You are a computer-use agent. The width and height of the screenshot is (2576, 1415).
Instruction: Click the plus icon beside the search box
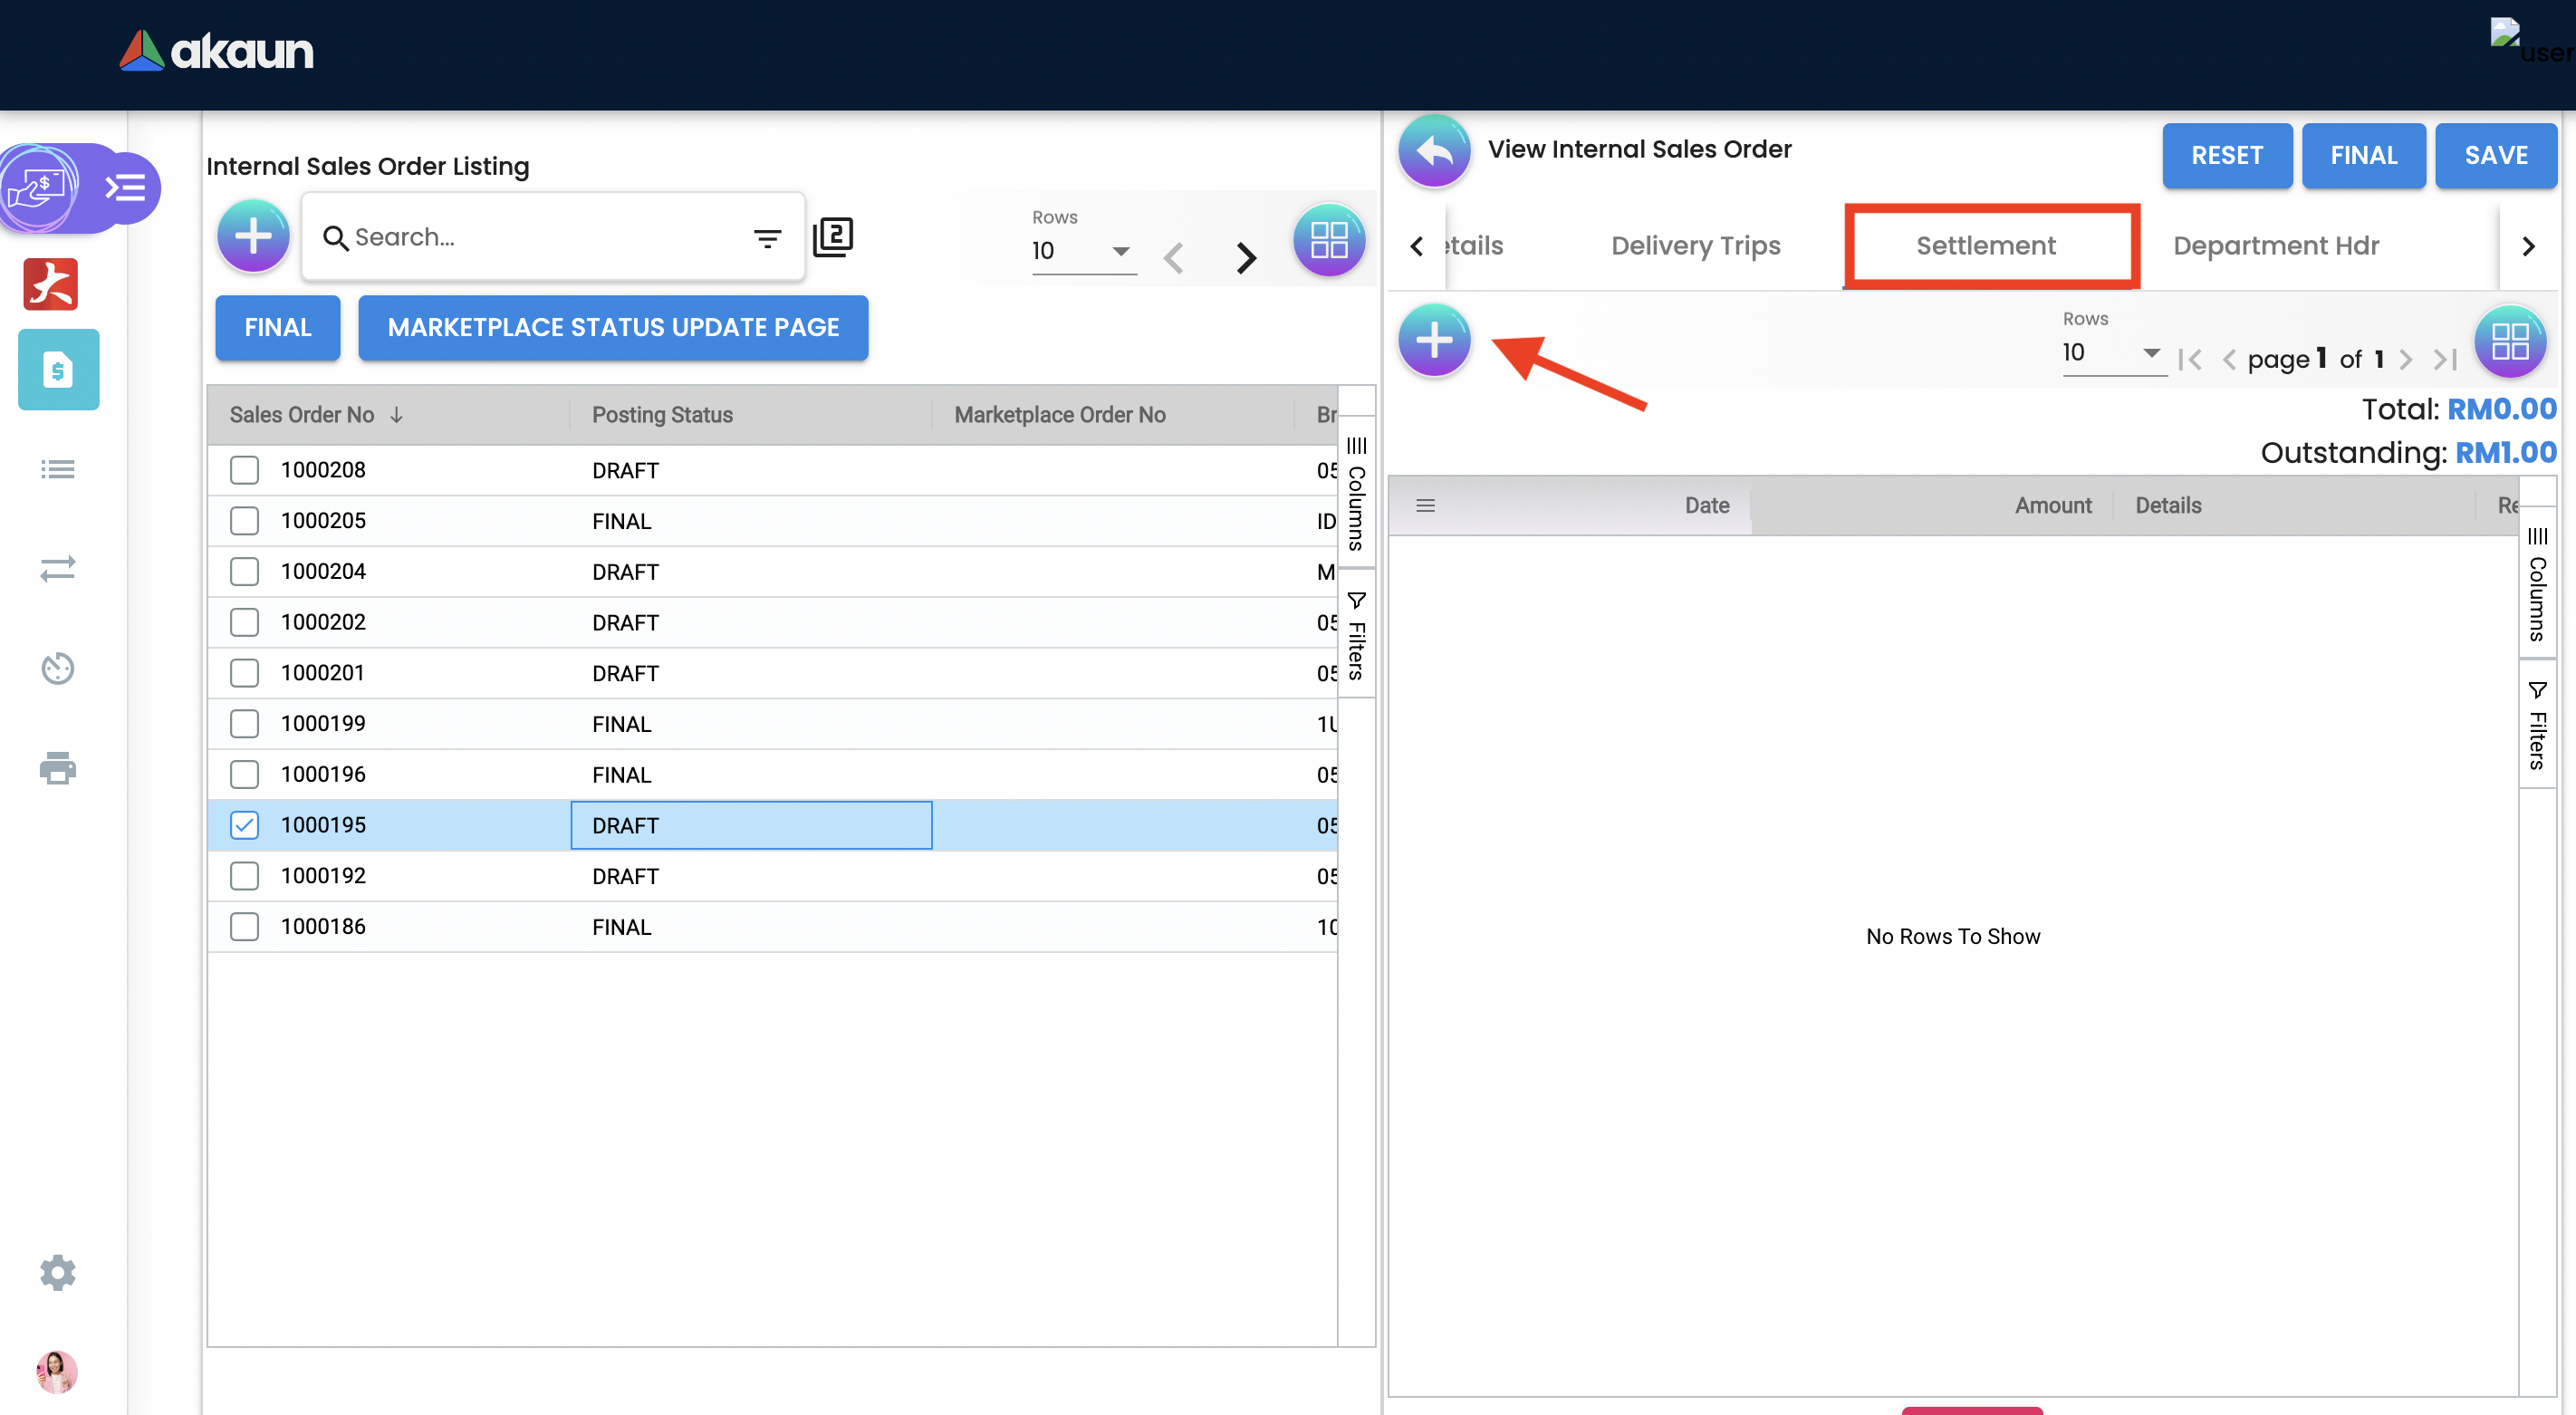[253, 237]
